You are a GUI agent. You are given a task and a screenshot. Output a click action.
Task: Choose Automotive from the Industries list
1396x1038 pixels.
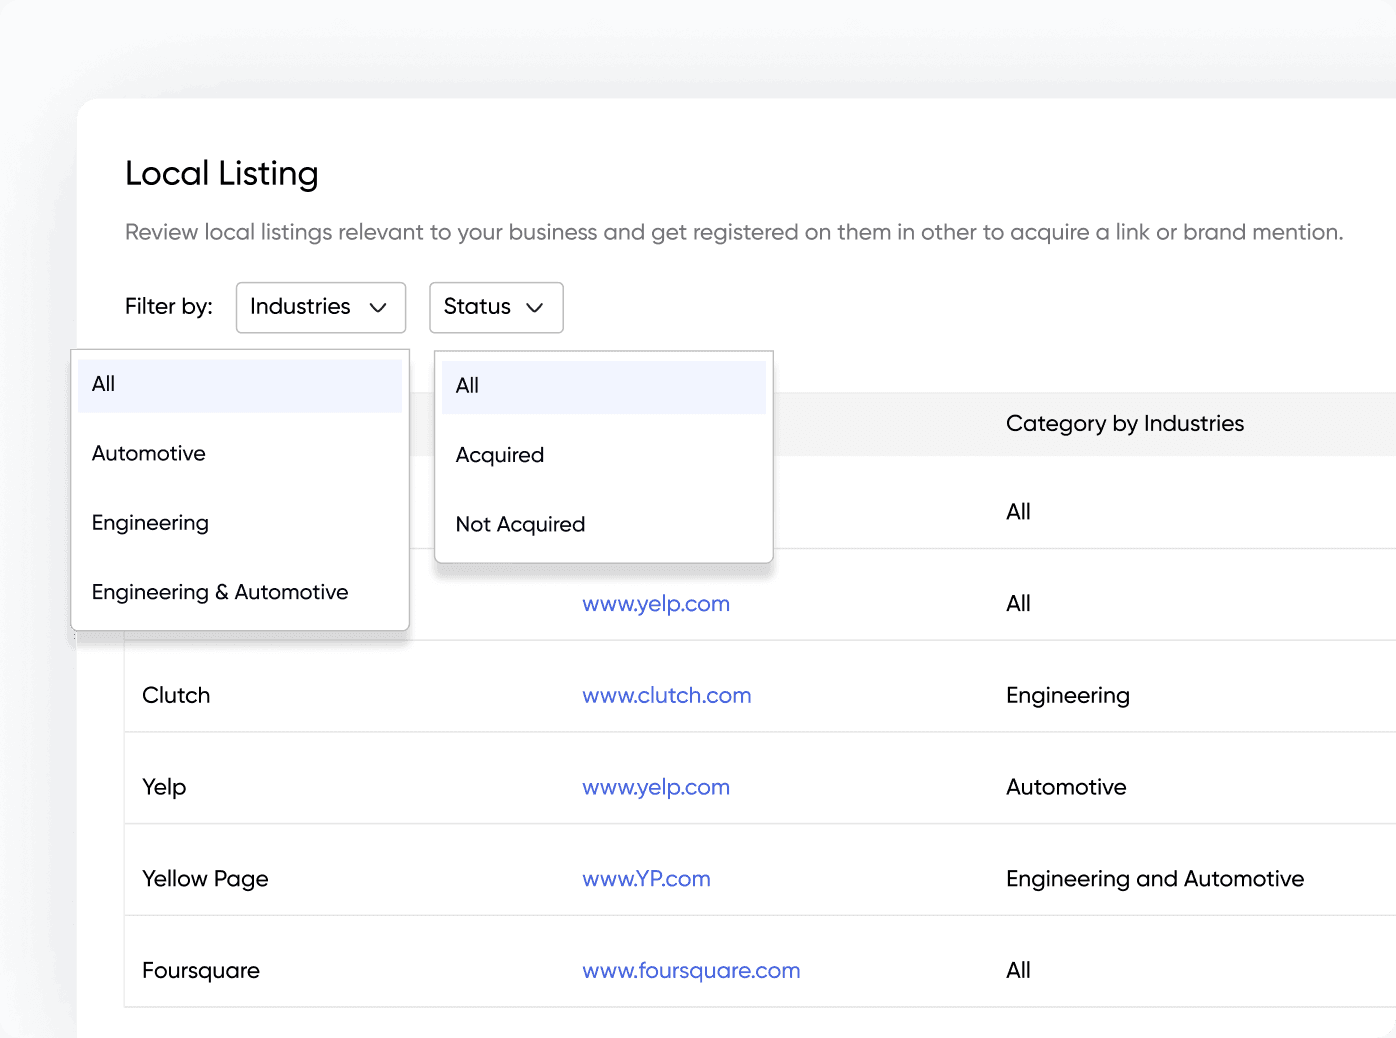coord(149,454)
